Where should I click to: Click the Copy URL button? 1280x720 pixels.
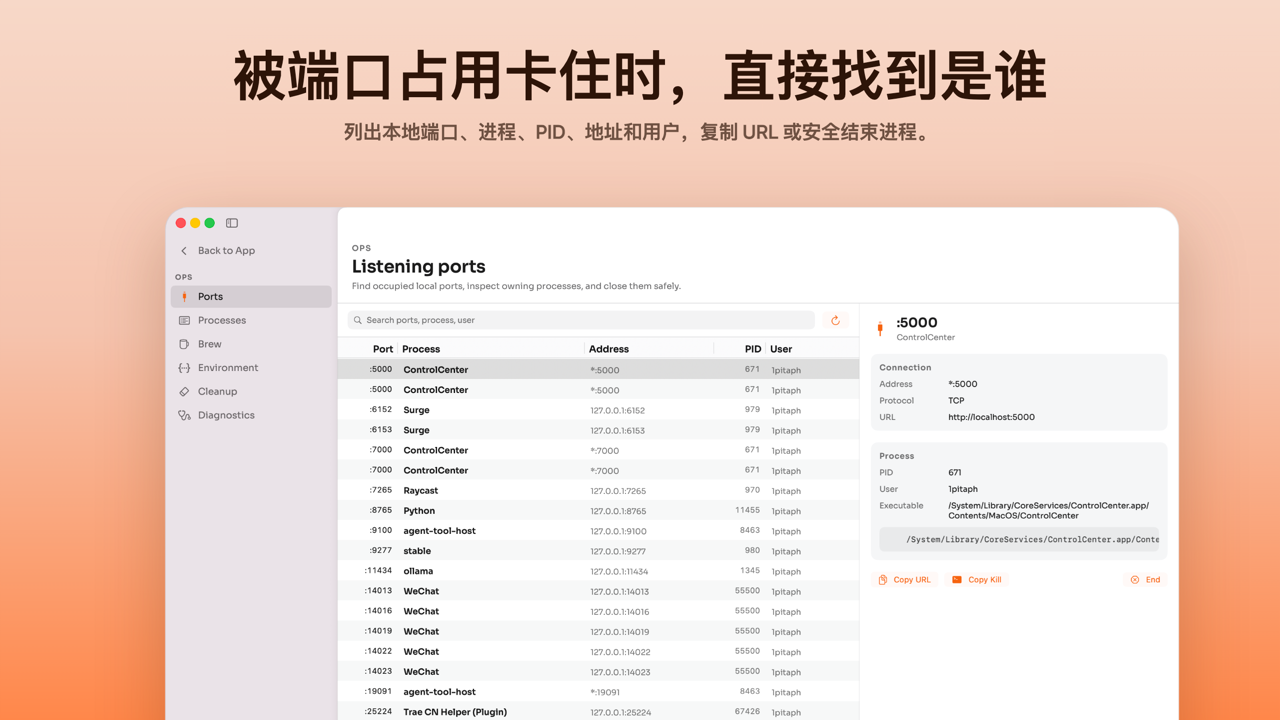(905, 580)
